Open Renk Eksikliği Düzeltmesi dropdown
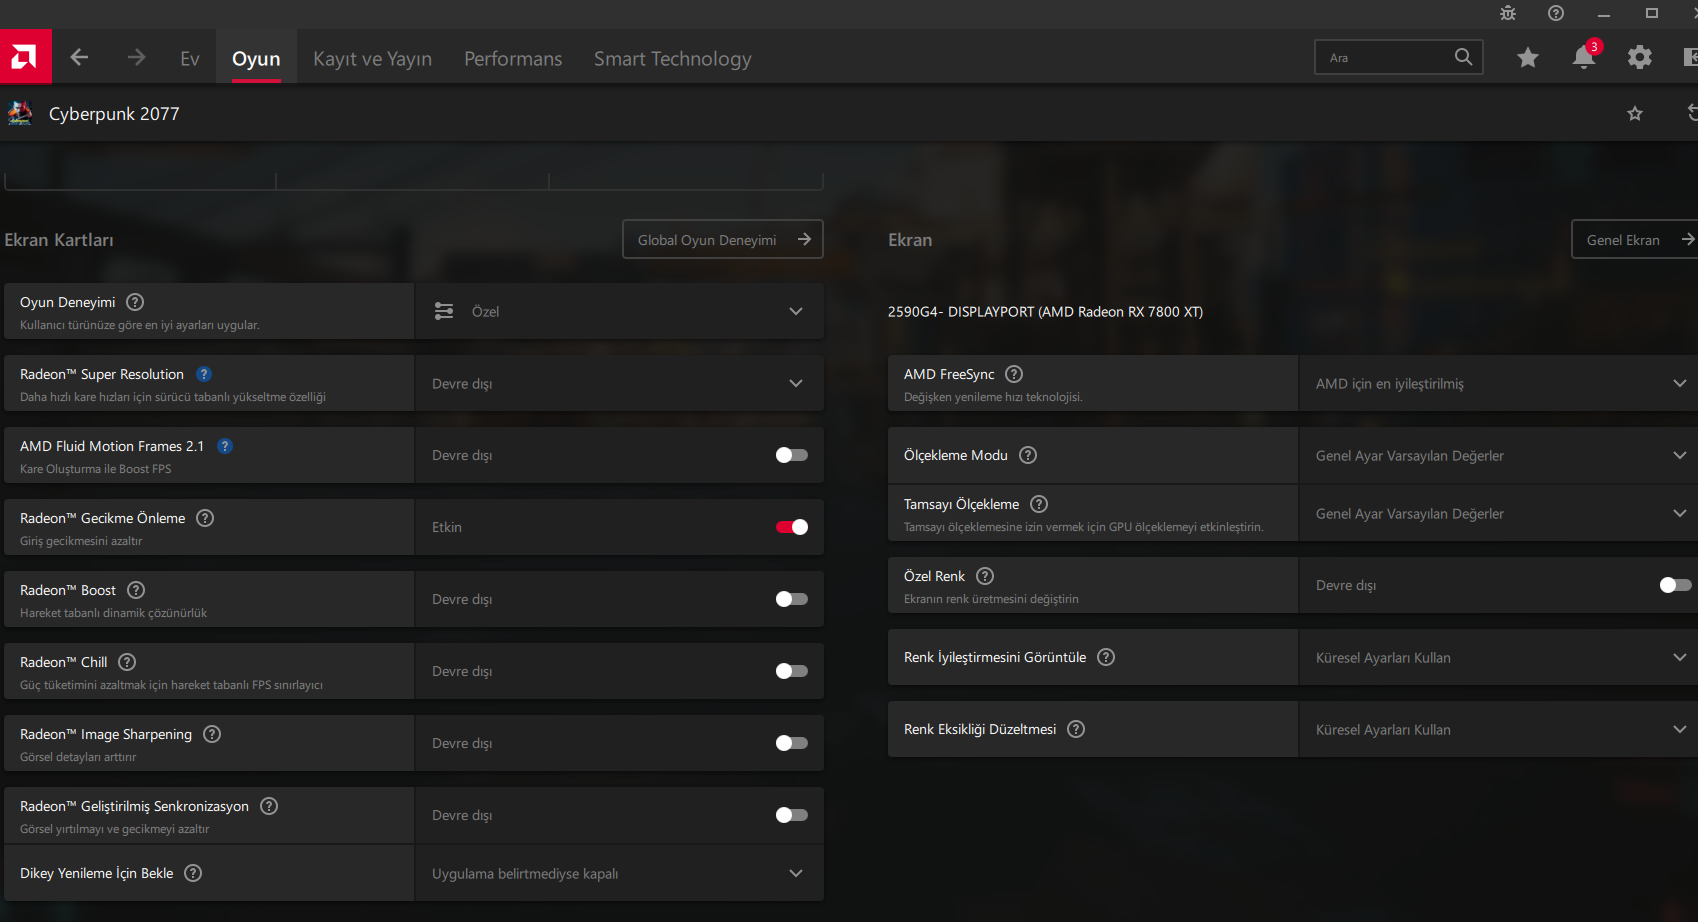 pyautogui.click(x=1498, y=729)
